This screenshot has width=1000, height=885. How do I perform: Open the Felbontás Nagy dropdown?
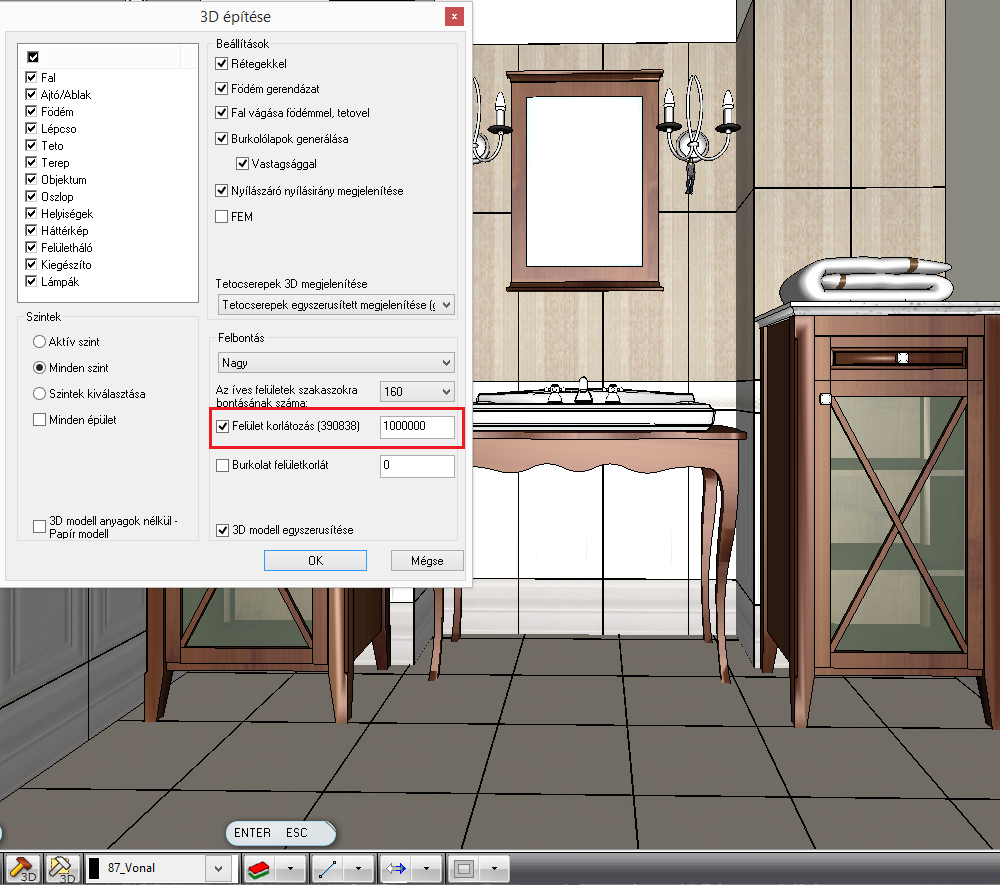pyautogui.click(x=336, y=362)
